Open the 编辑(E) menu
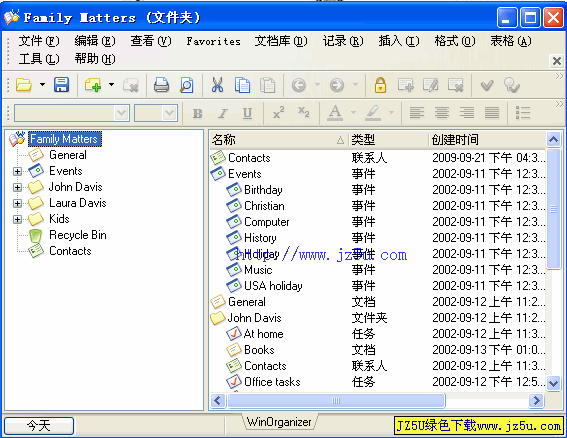 point(95,41)
